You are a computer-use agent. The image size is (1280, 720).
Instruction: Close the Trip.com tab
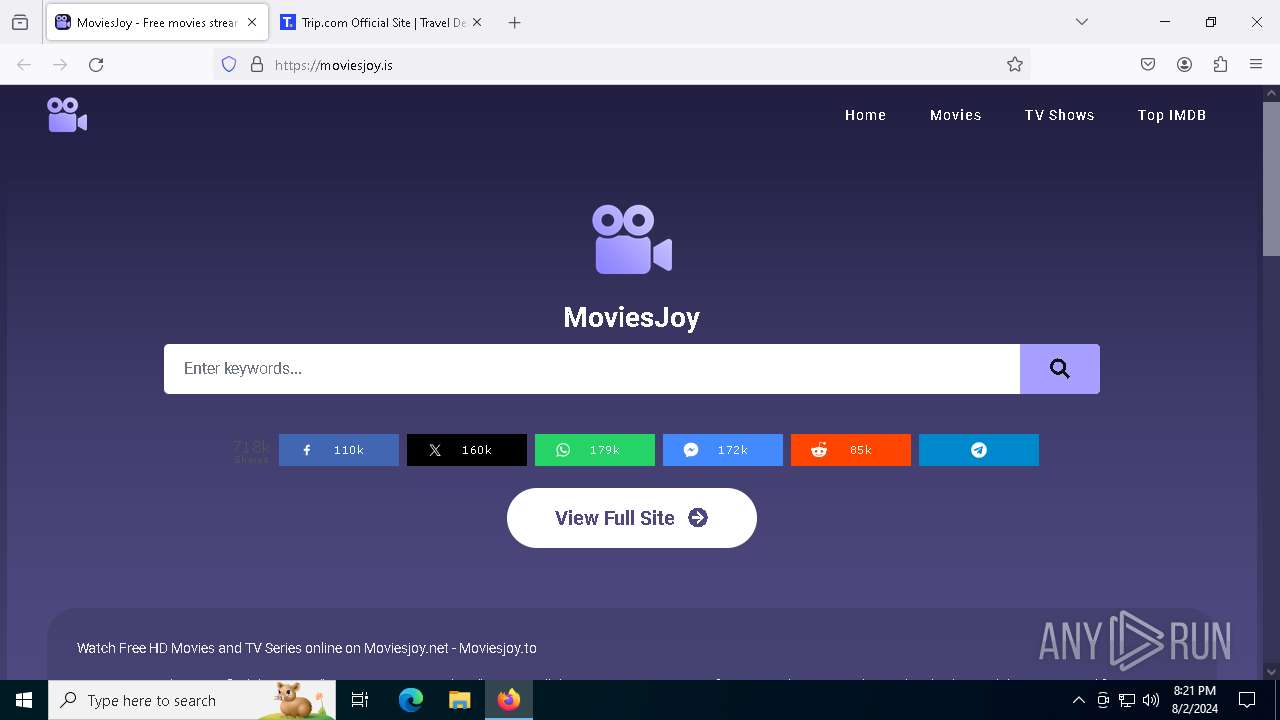coord(477,22)
